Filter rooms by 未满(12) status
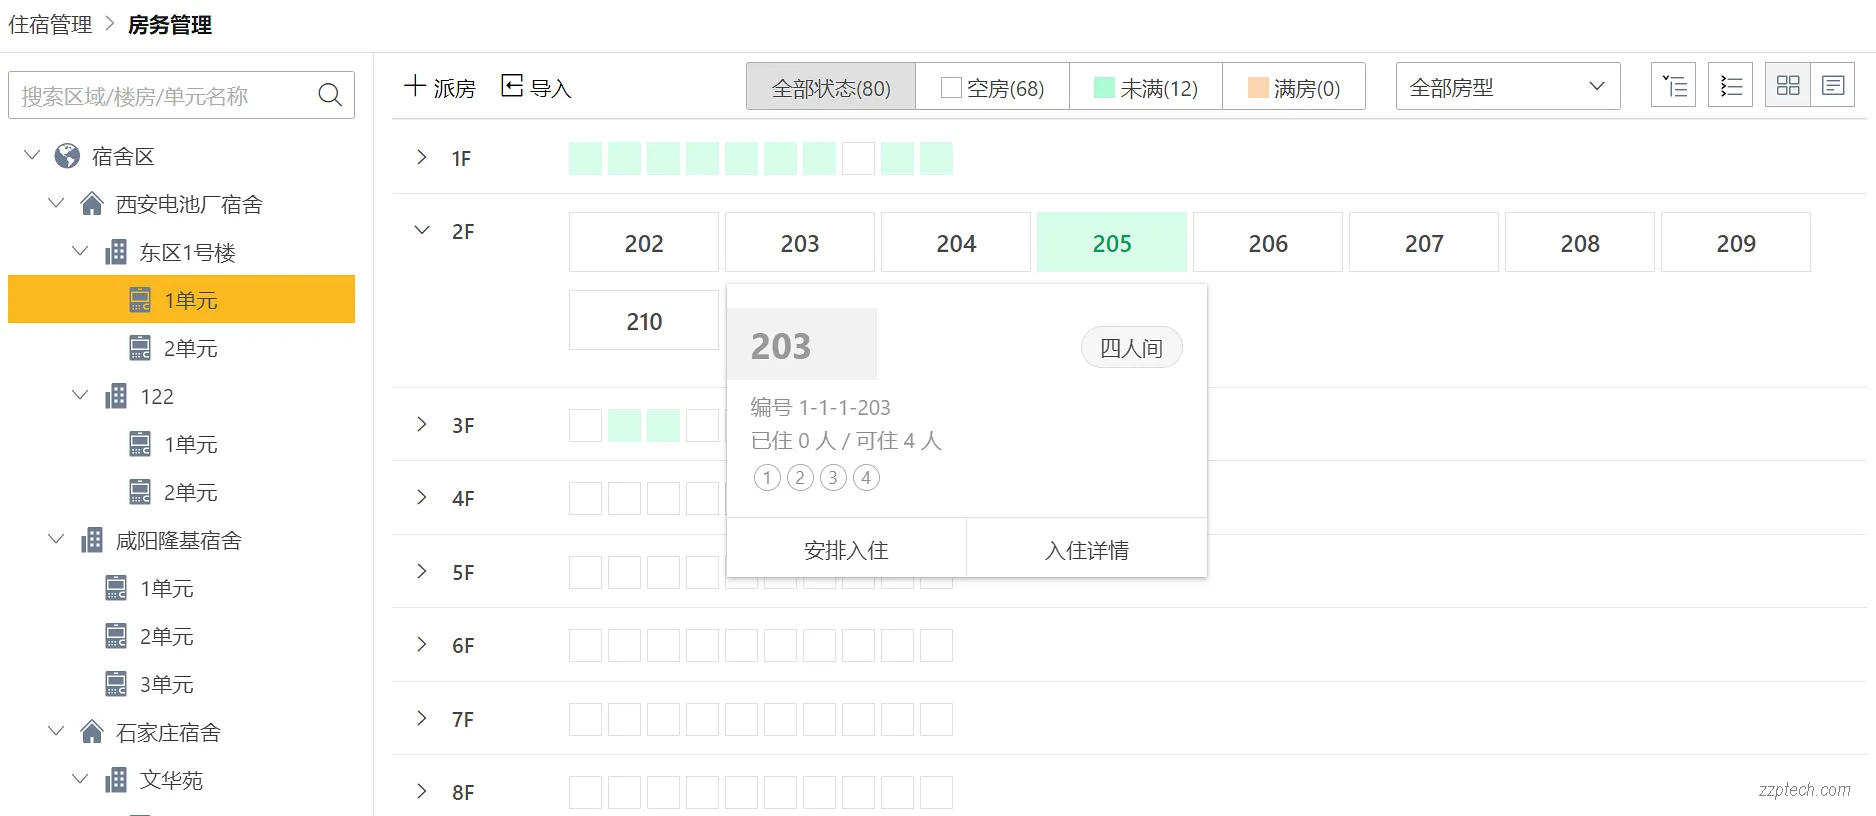Viewport: 1876px width, 816px height. click(1146, 88)
